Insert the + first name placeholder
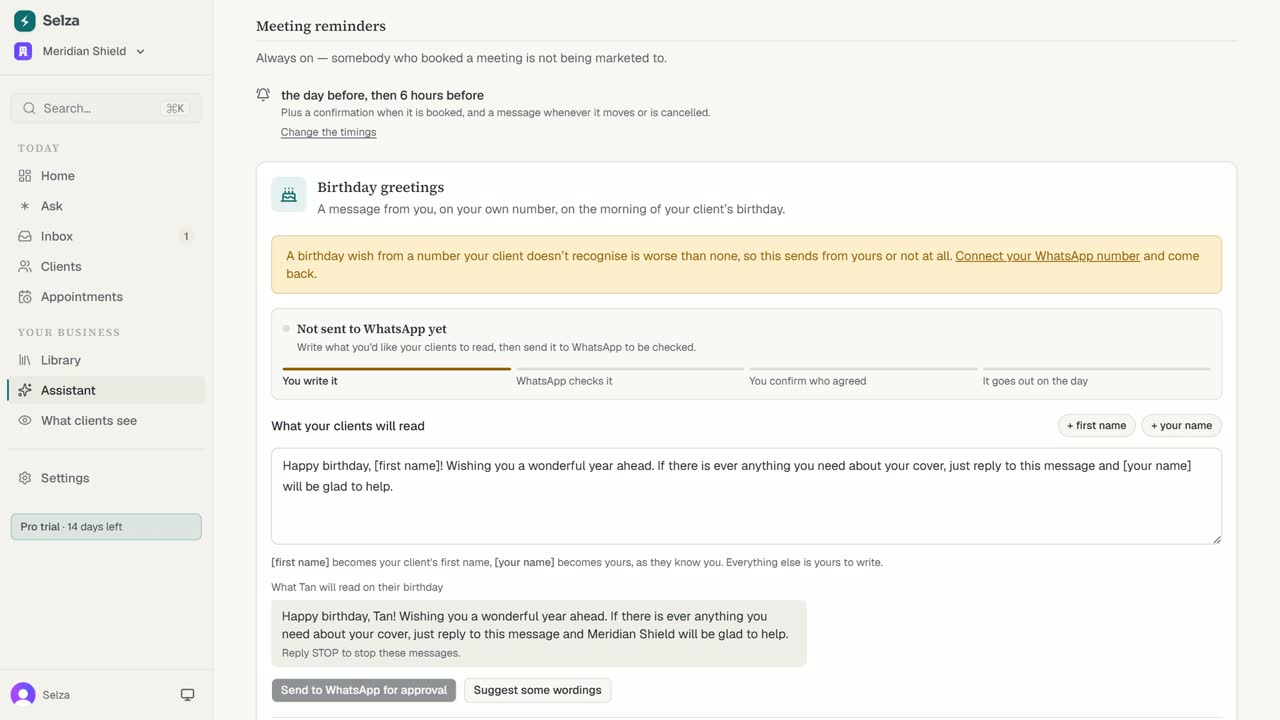Viewport: 1280px width, 720px height. [1096, 426]
